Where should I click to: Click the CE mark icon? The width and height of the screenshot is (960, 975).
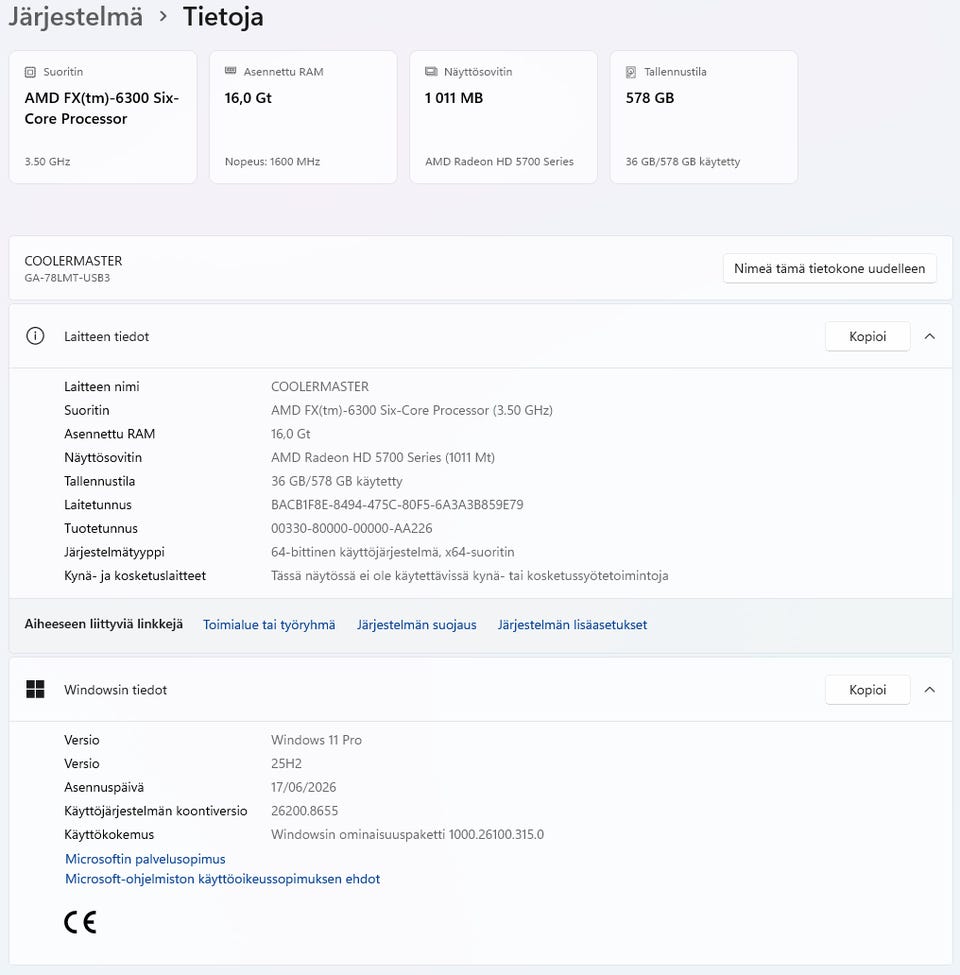tap(80, 922)
